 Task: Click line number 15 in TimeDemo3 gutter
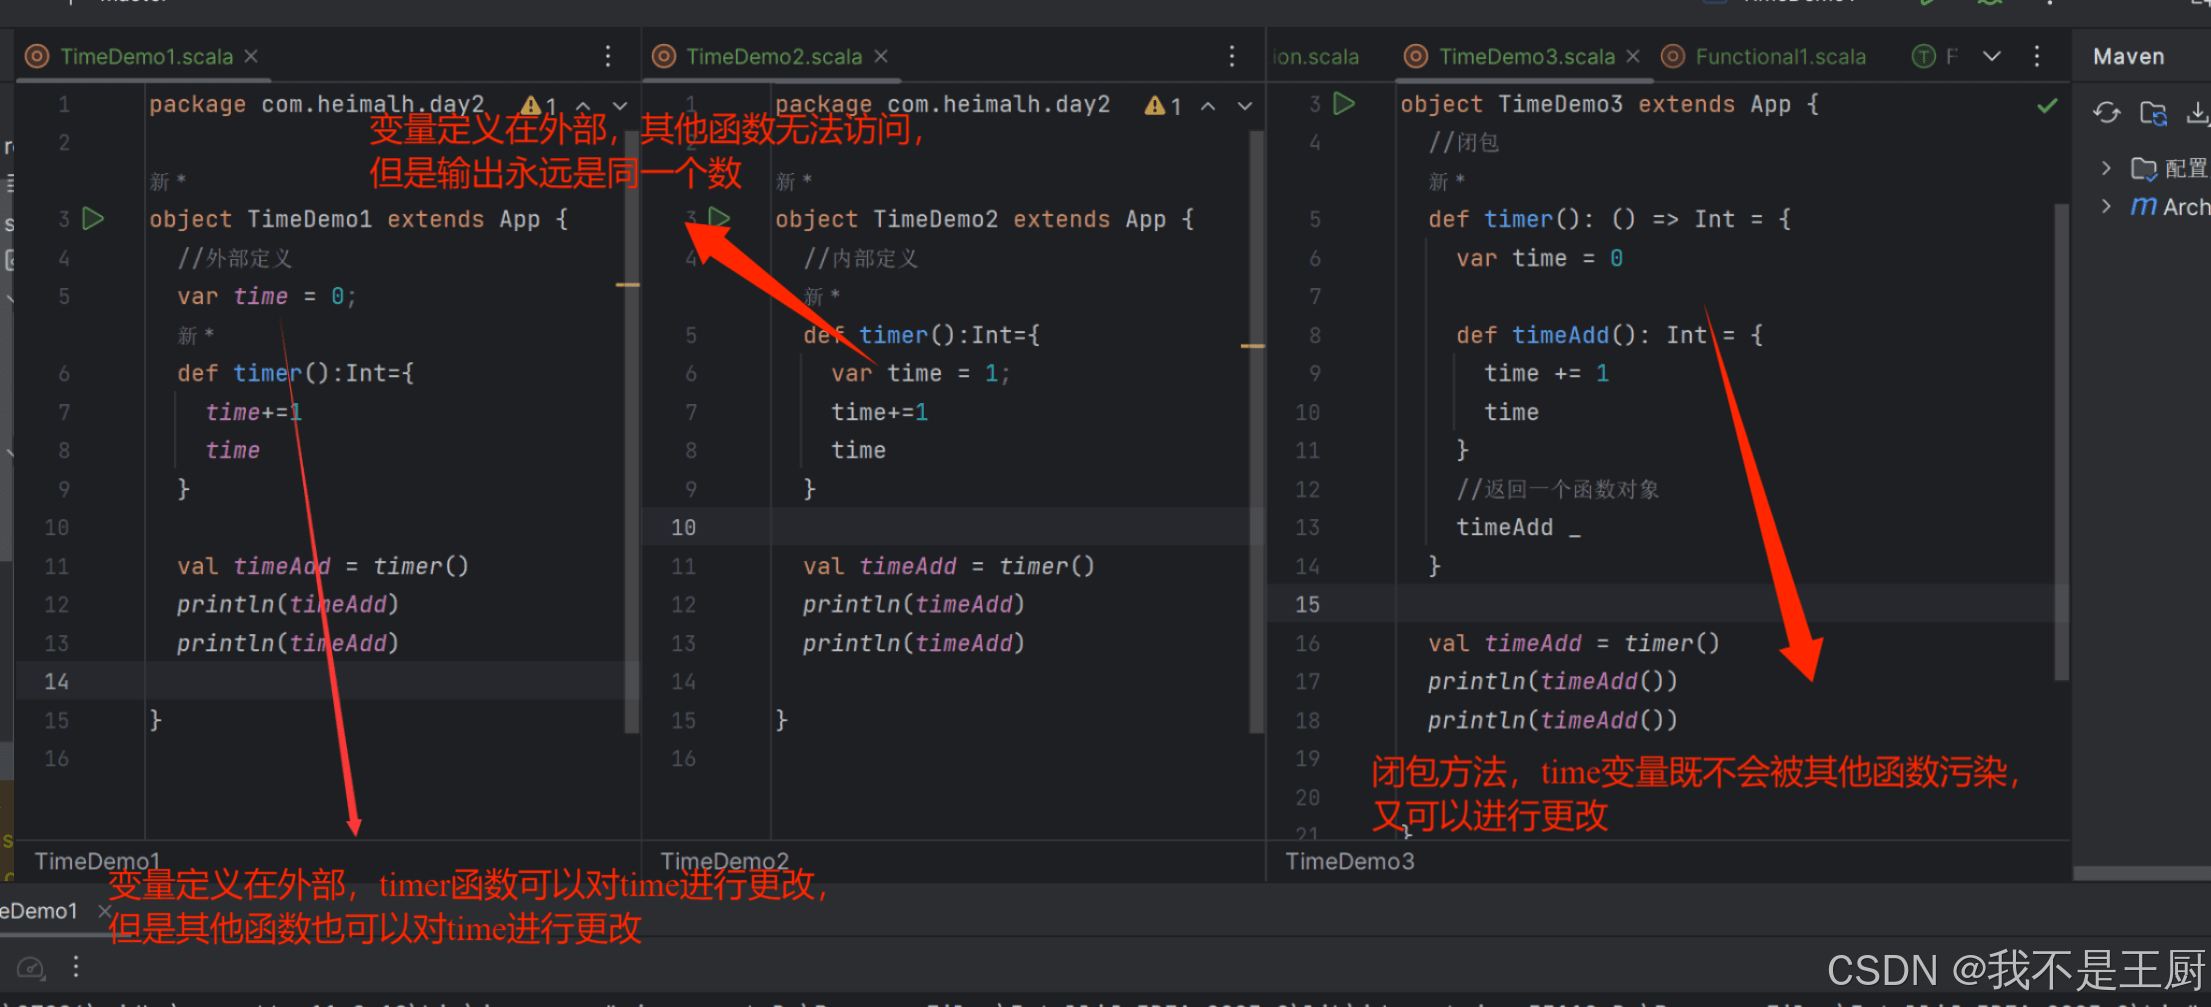pos(1307,604)
